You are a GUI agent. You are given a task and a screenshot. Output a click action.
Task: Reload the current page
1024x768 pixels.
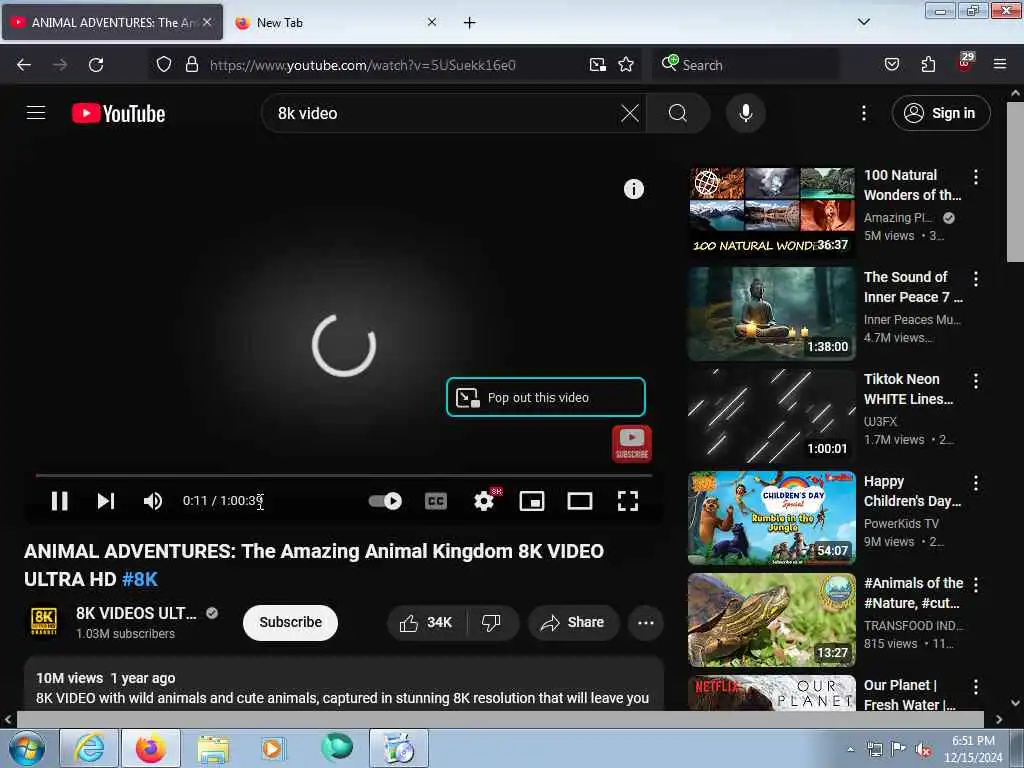pos(96,65)
